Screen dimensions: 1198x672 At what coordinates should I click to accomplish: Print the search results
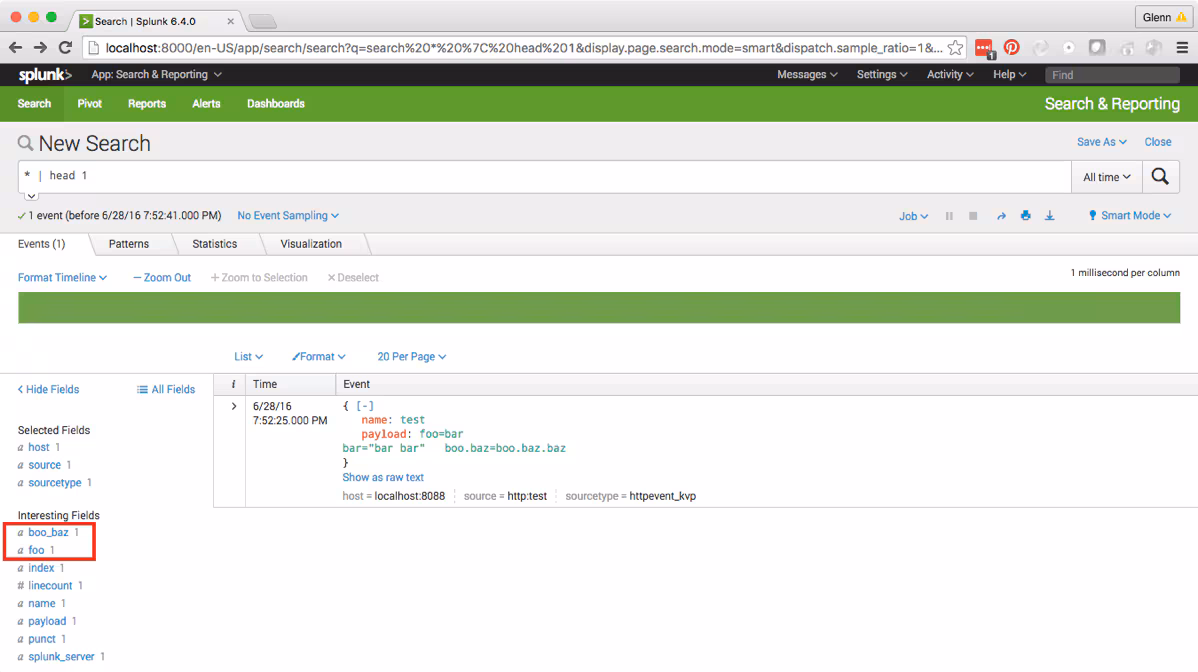[1025, 215]
